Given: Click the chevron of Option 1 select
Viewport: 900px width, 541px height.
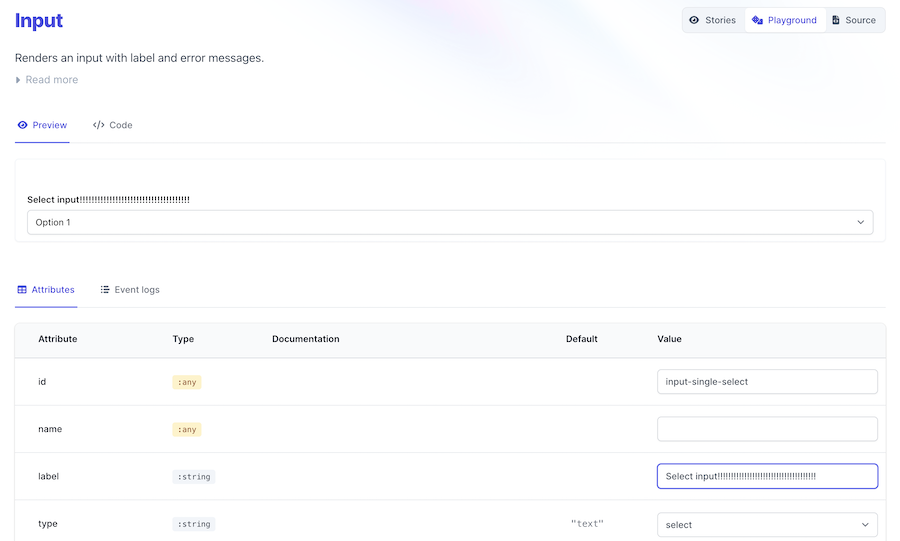Looking at the screenshot, I should tap(860, 222).
